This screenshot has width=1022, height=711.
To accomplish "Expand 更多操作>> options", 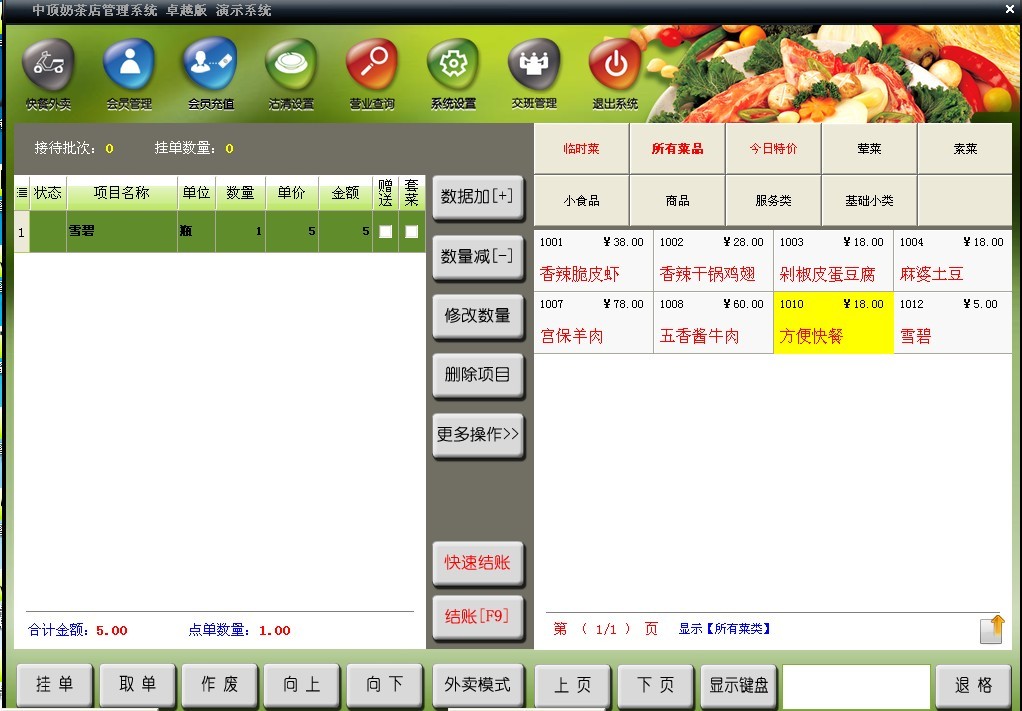I will click(478, 434).
